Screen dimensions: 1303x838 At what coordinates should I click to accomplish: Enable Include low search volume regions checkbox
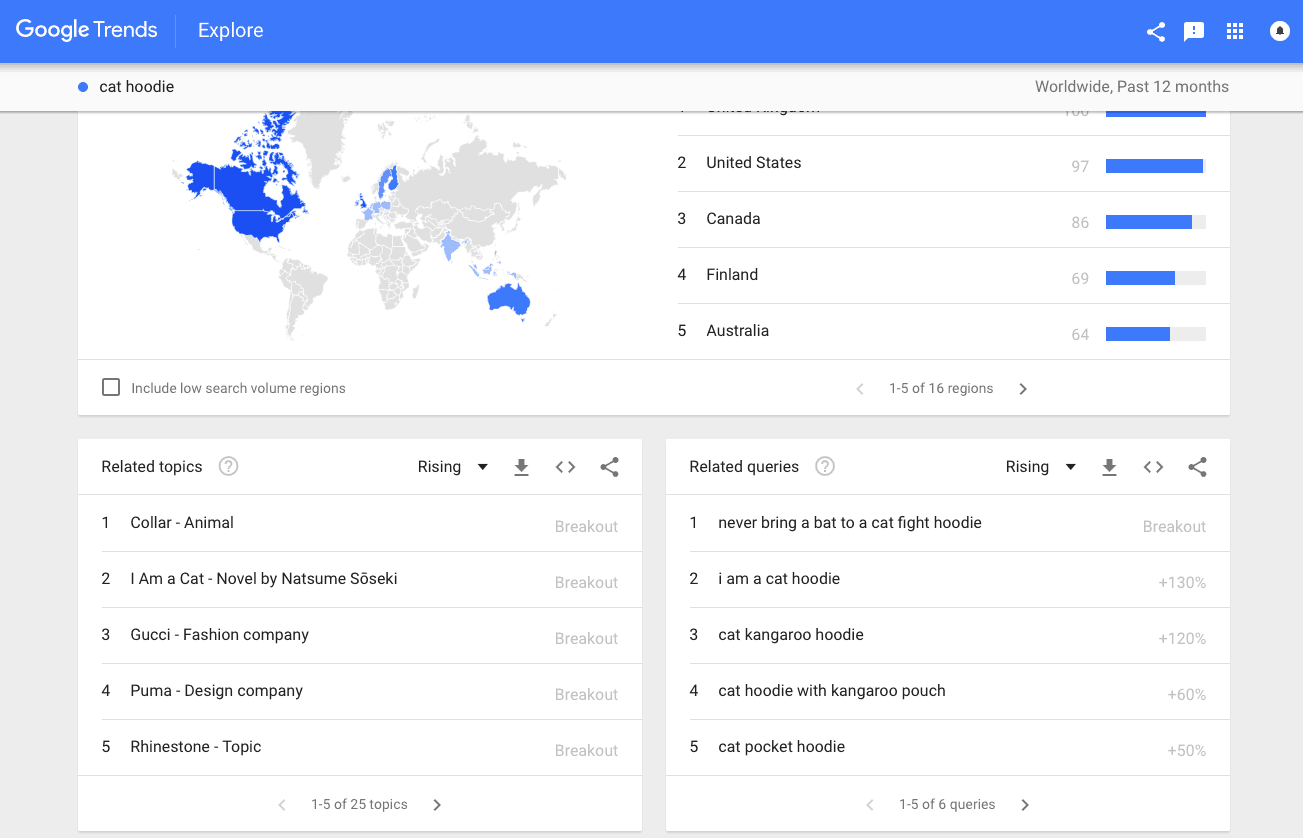[x=111, y=387]
